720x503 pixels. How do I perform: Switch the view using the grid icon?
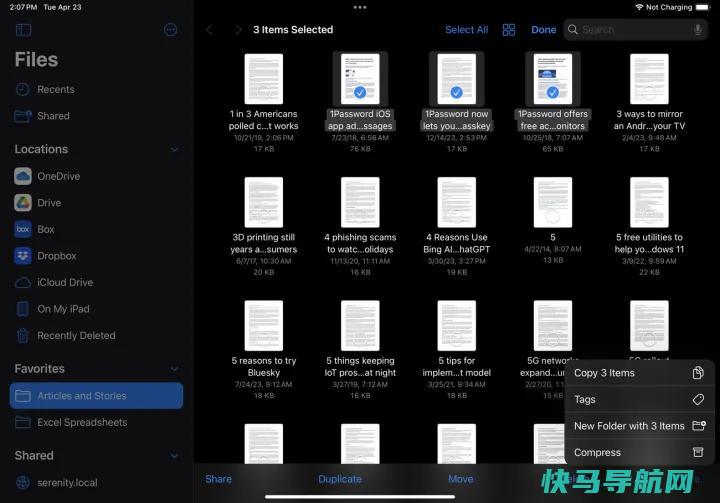point(509,30)
